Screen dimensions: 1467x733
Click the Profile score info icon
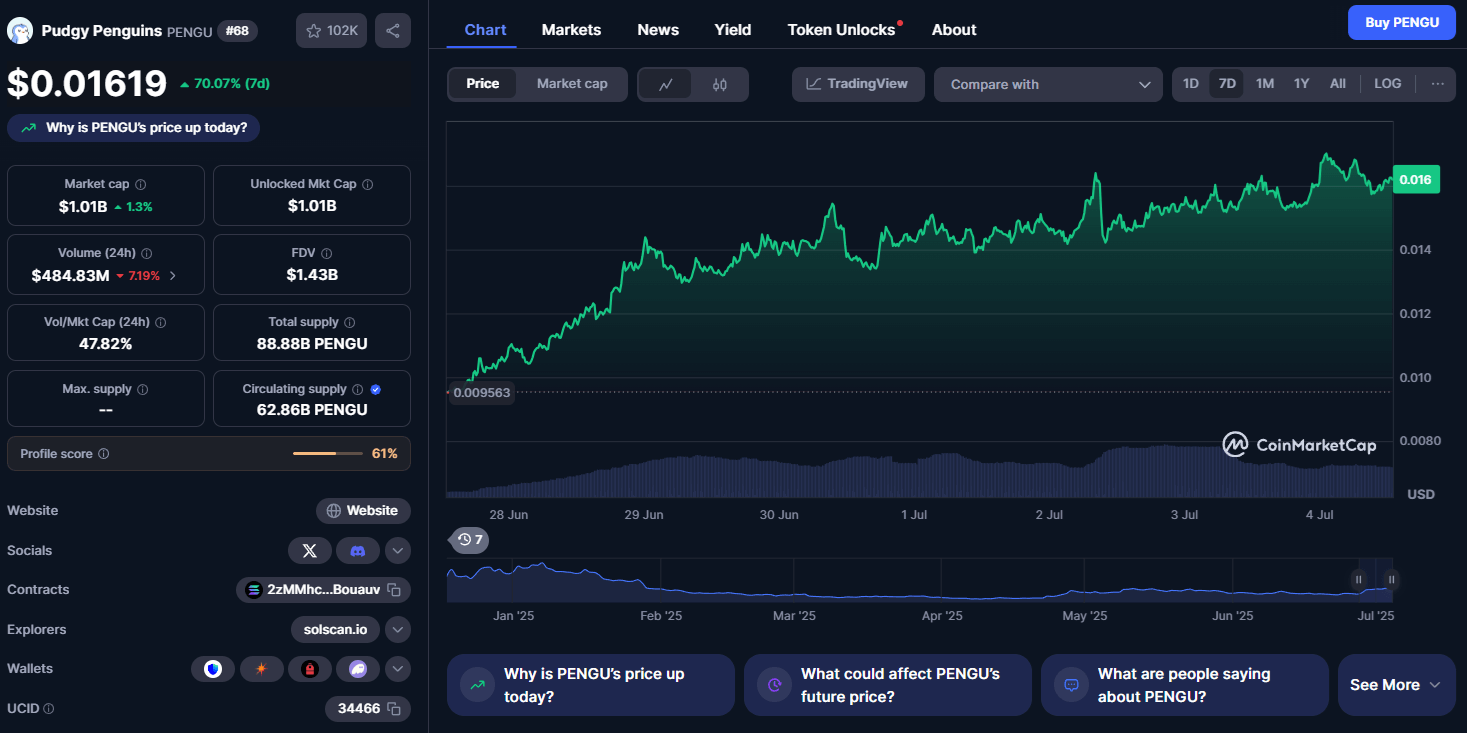coord(103,454)
